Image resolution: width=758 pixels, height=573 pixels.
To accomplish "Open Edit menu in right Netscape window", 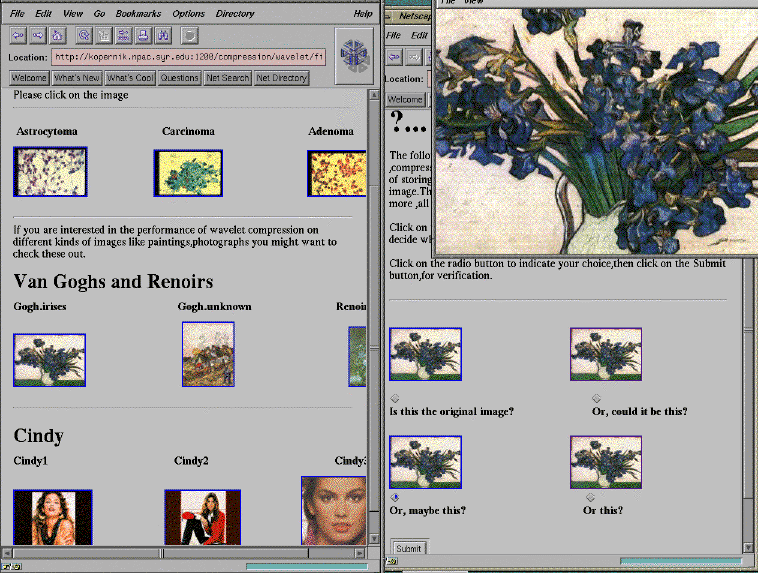I will click(419, 35).
